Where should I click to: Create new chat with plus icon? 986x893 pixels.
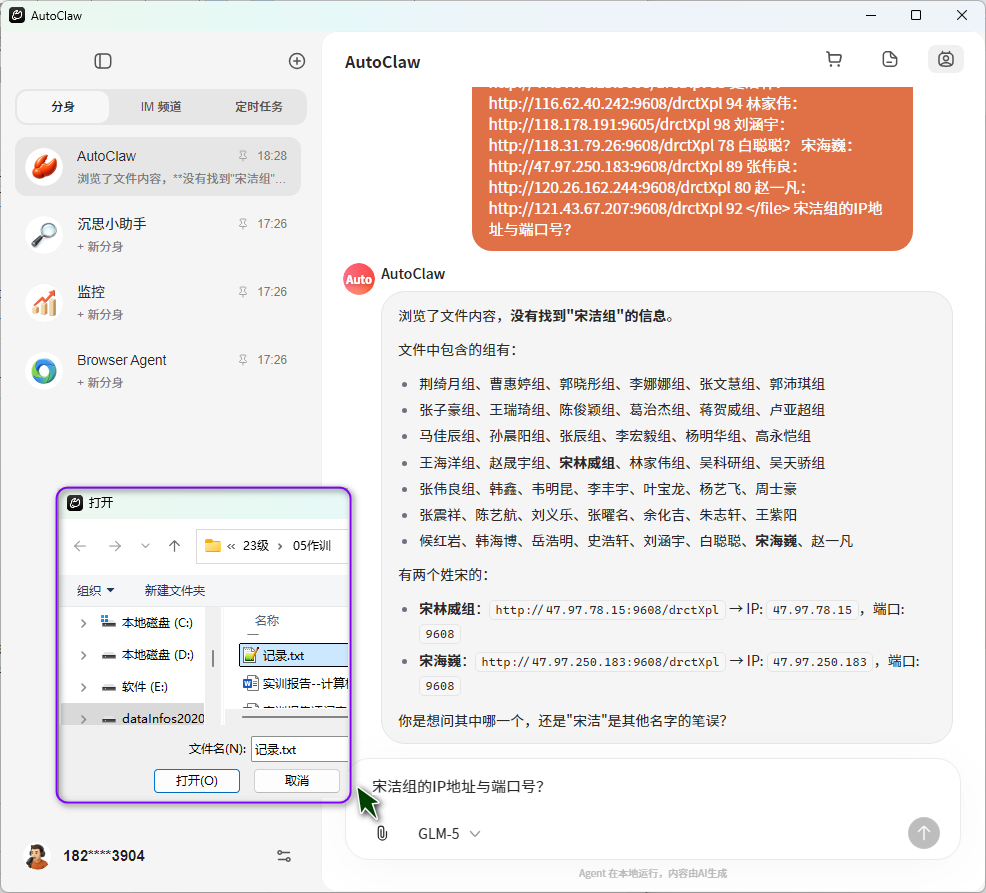pos(297,61)
